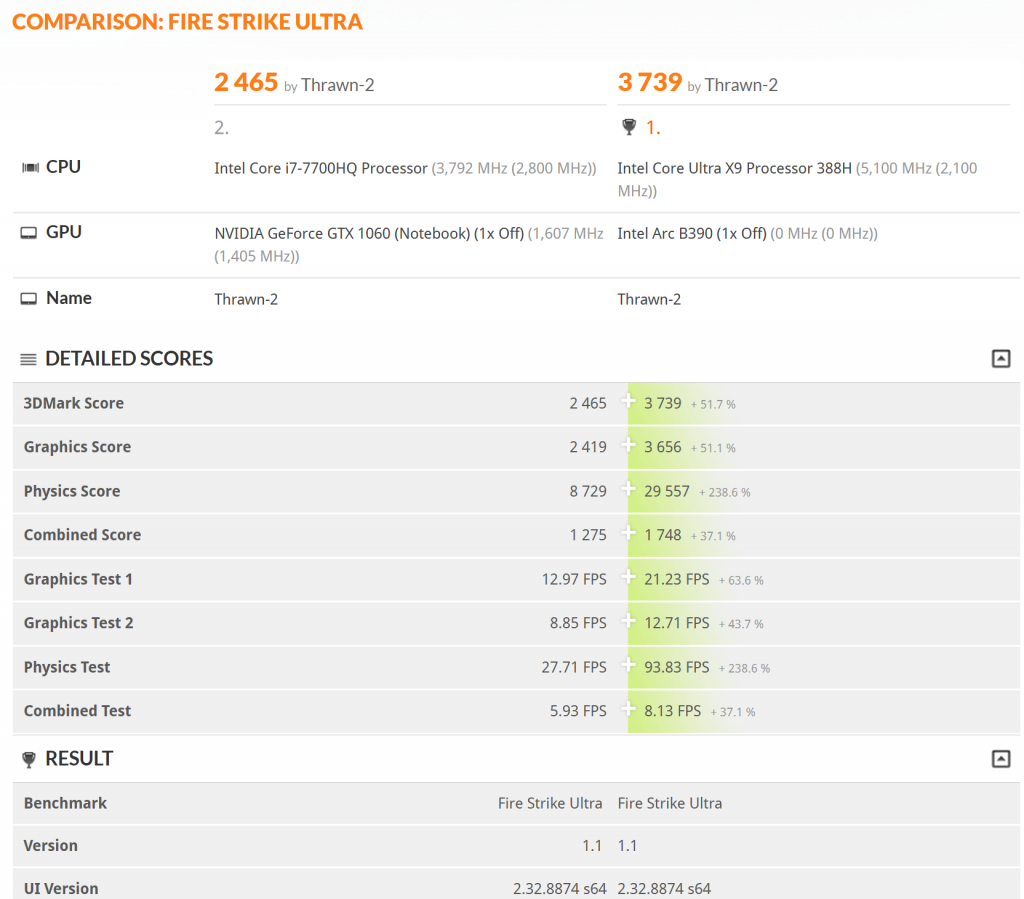Click the plus icon in Graphics Test 2 row
This screenshot has width=1024, height=899.
click(628, 621)
